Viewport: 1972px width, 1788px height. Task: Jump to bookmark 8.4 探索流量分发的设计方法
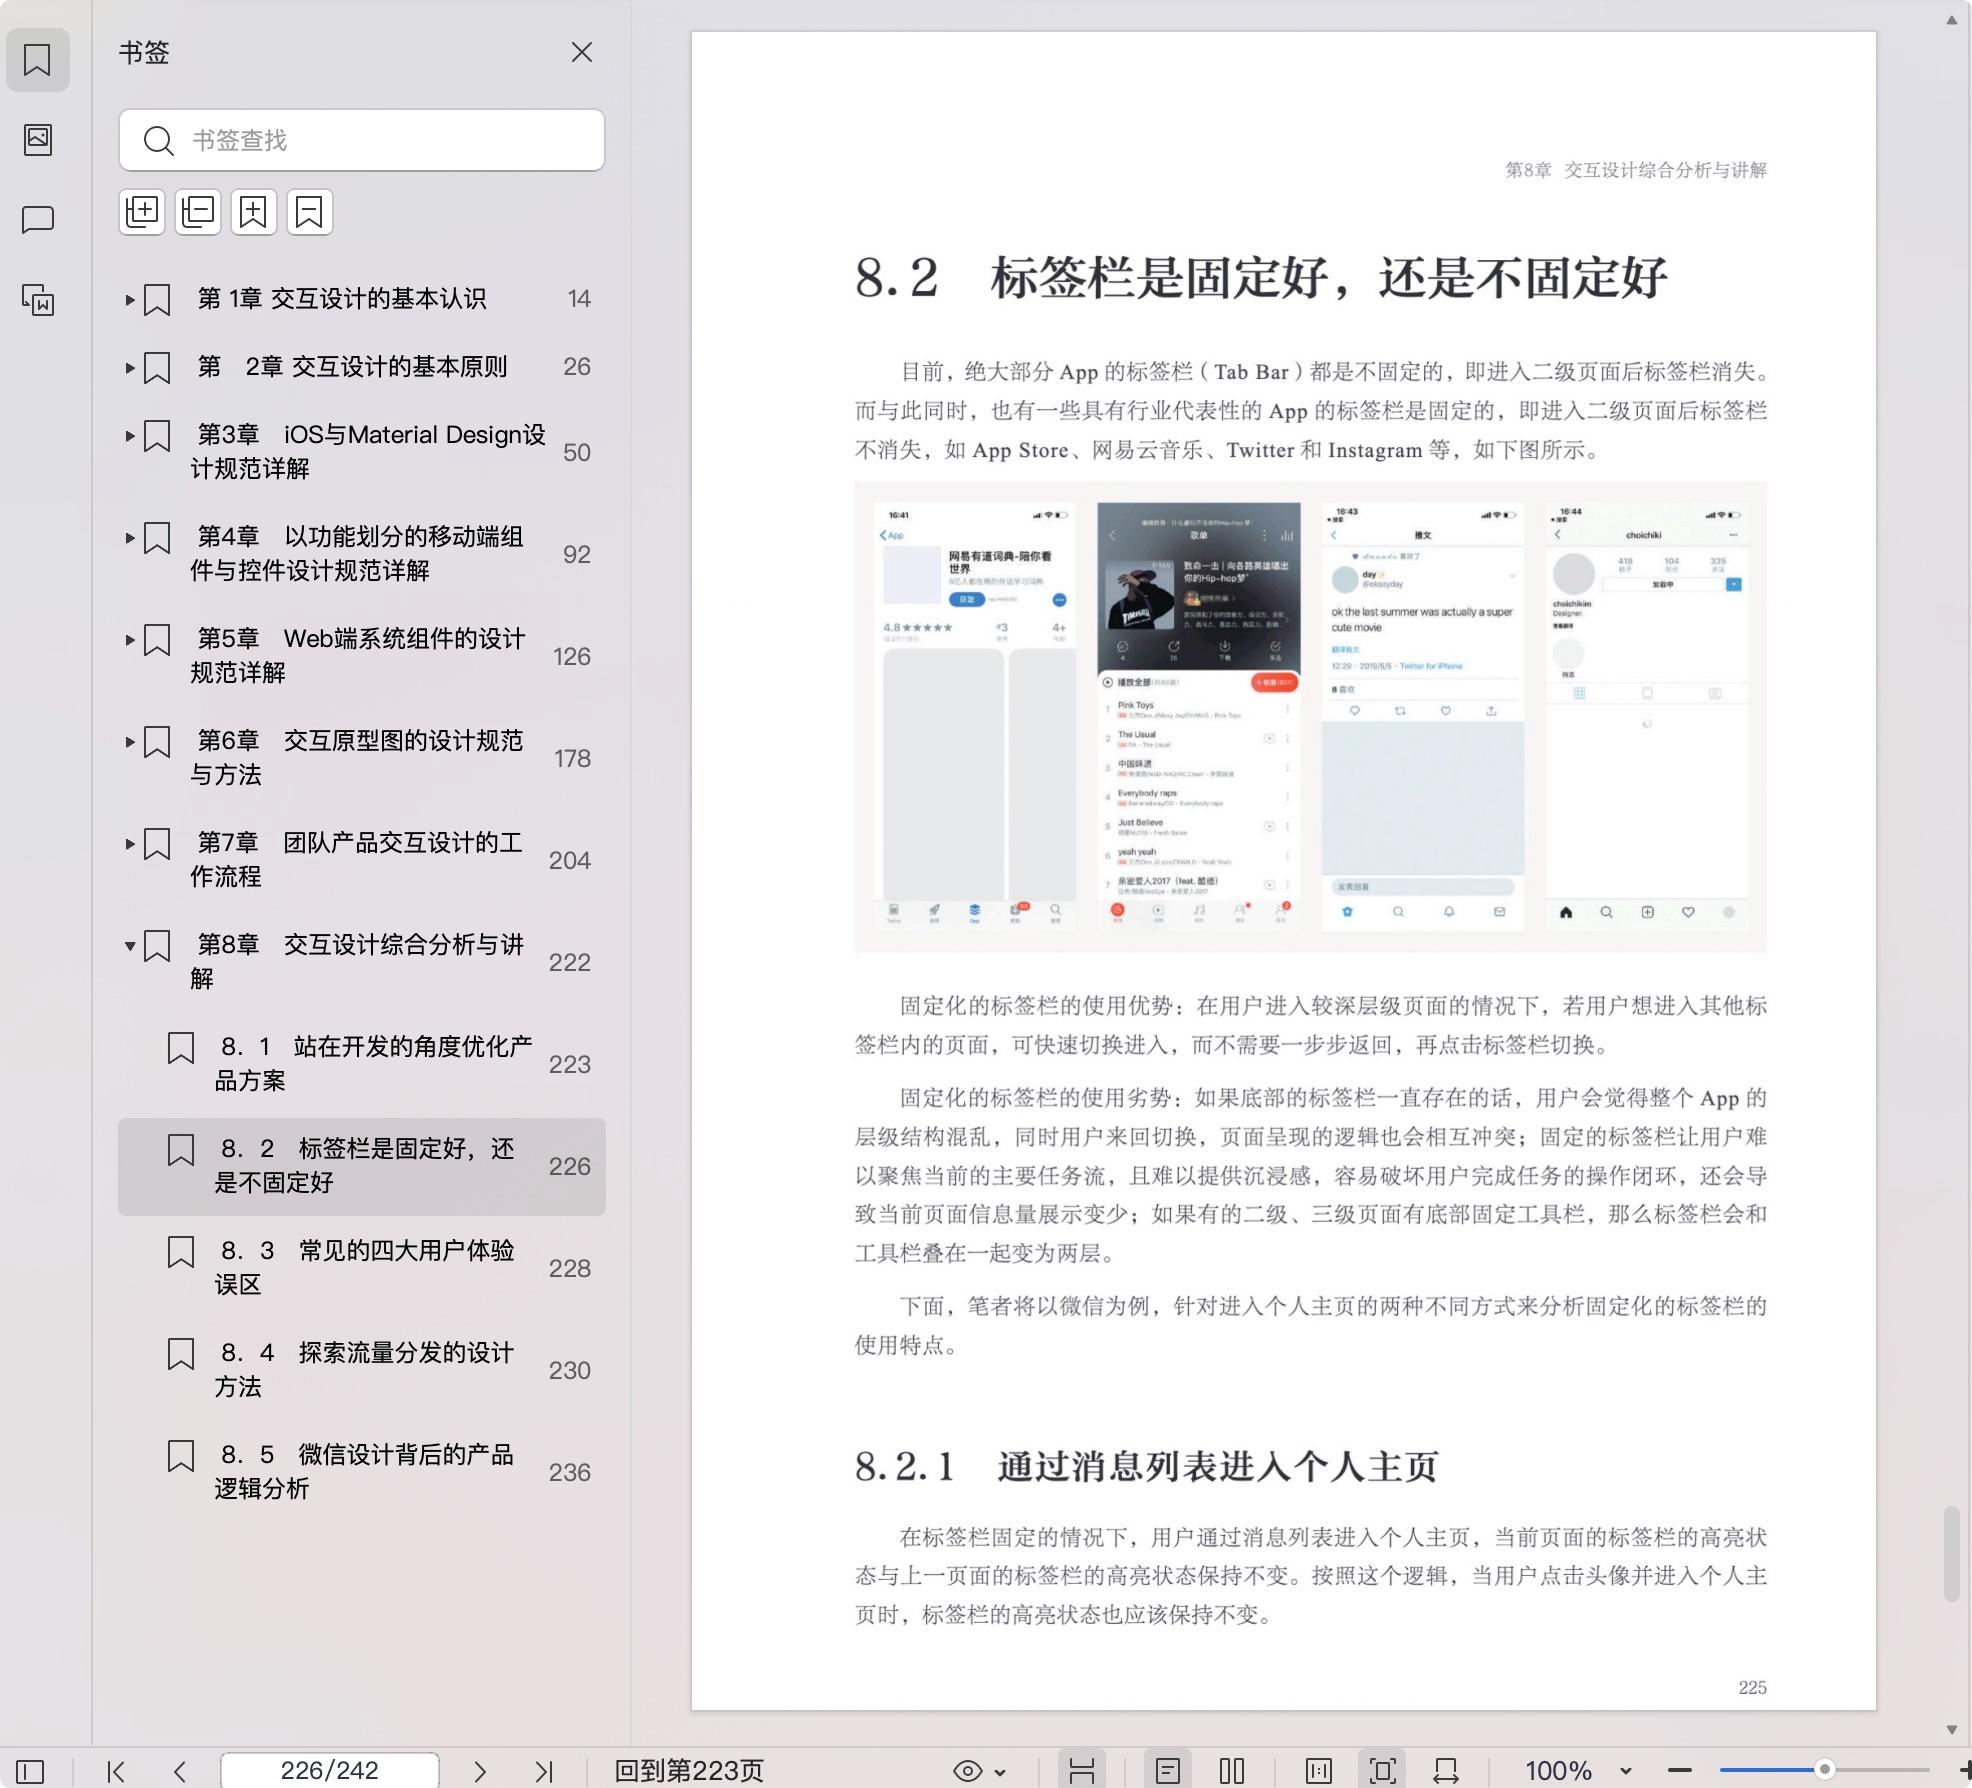[362, 1370]
